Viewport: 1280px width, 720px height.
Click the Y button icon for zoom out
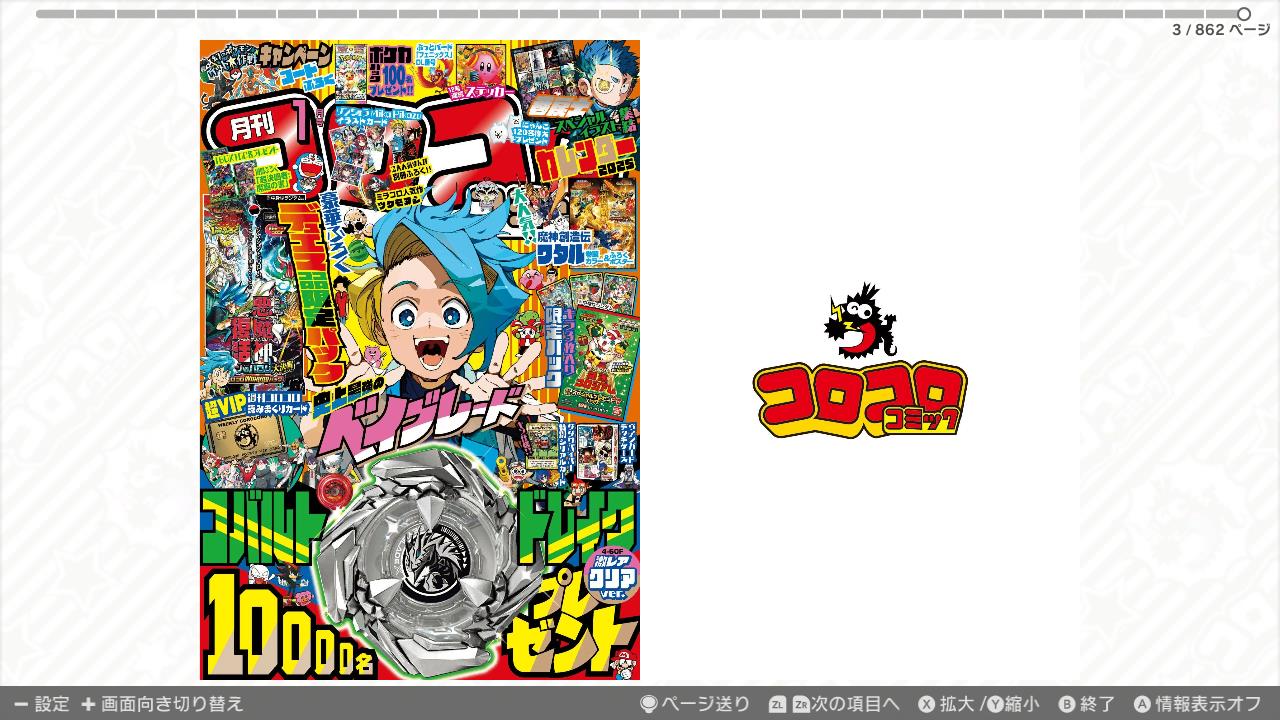pos(994,704)
